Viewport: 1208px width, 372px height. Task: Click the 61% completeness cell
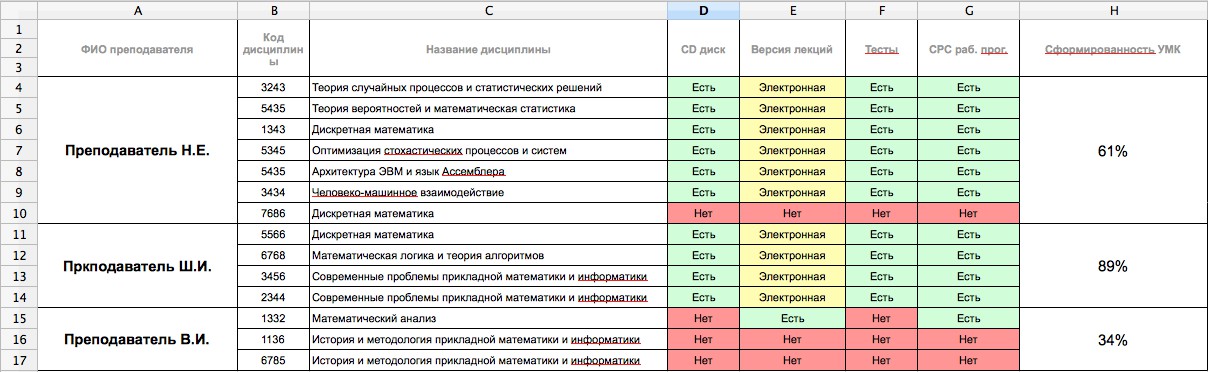click(1112, 150)
